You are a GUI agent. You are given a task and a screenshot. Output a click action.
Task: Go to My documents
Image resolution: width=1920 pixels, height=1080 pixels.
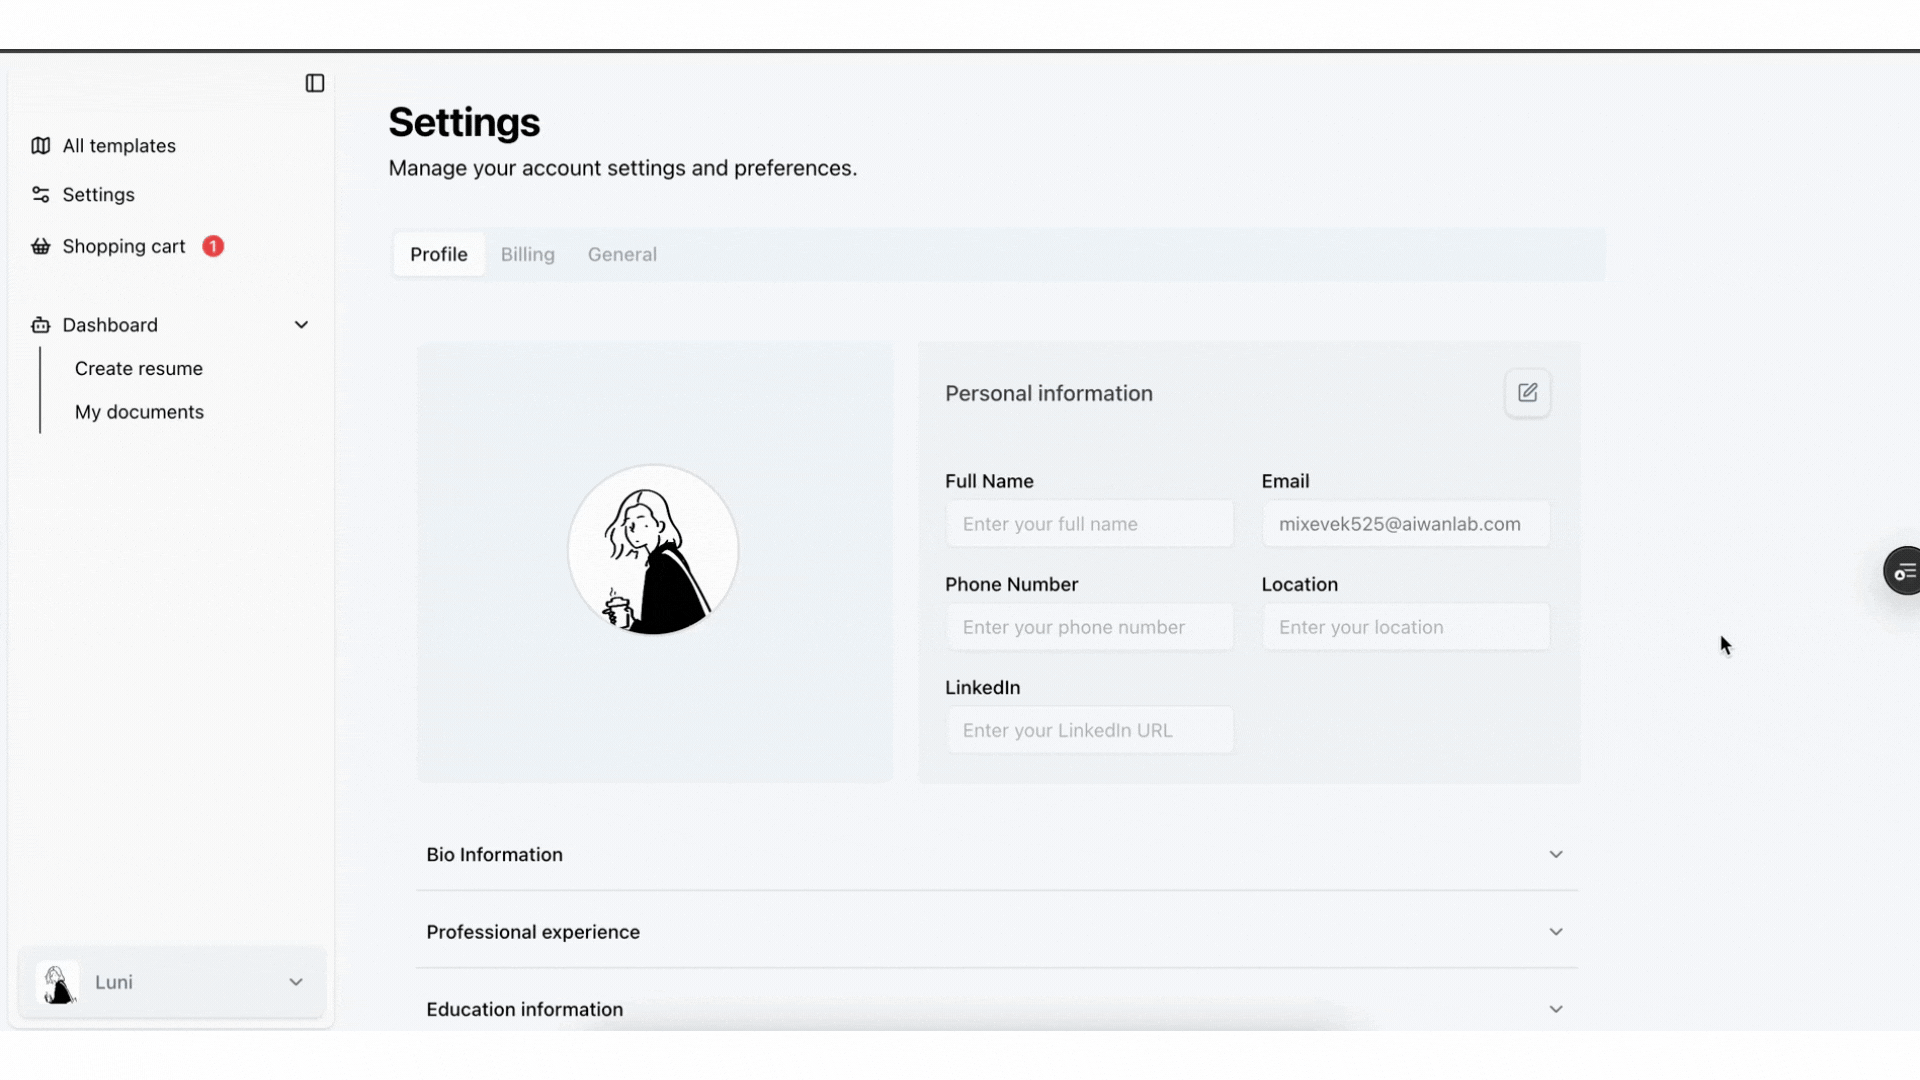pyautogui.click(x=139, y=412)
